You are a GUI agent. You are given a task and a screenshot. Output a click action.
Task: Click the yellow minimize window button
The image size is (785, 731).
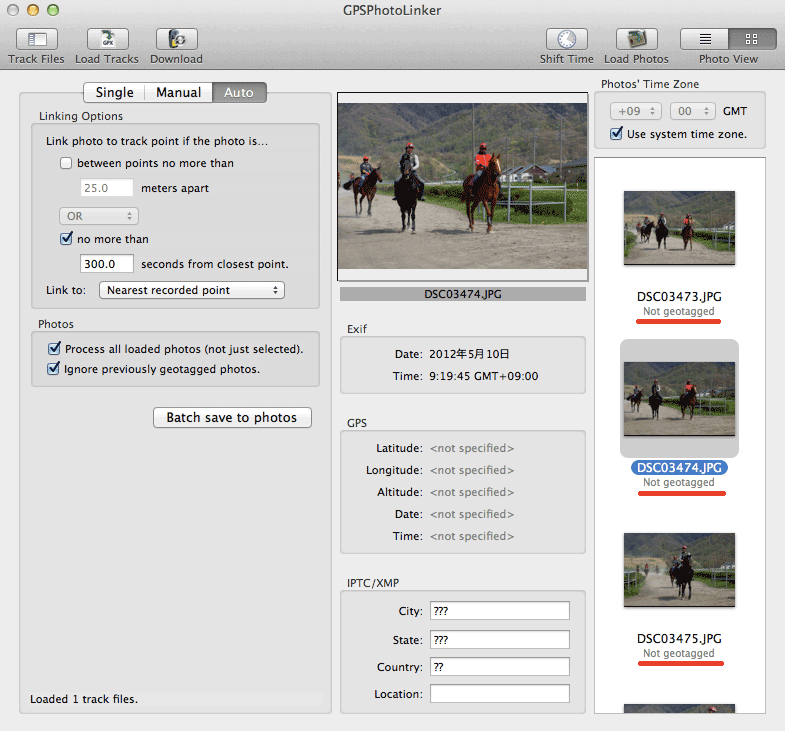coord(33,10)
